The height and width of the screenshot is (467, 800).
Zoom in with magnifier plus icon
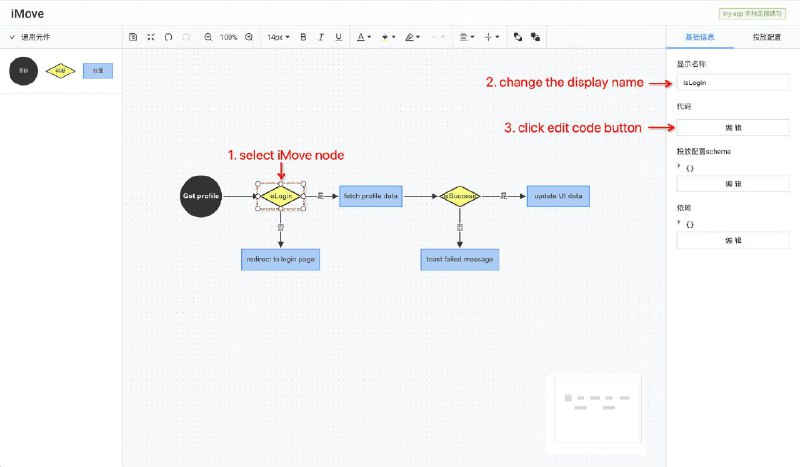coord(249,37)
